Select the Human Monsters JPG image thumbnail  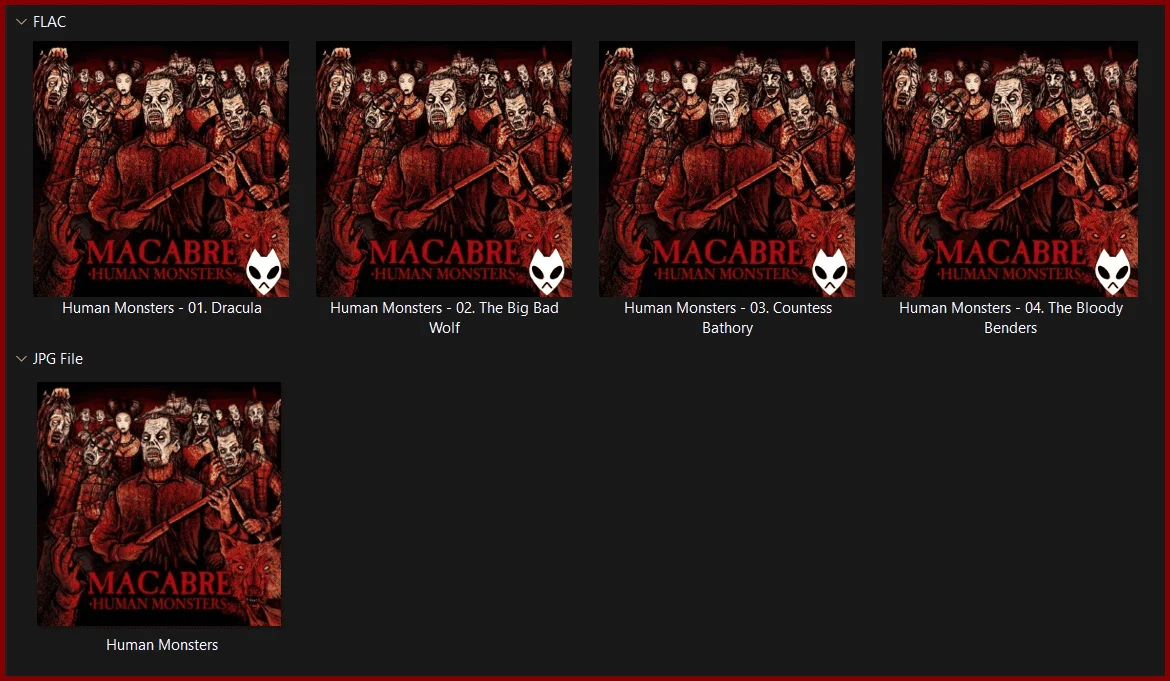[x=160, y=504]
